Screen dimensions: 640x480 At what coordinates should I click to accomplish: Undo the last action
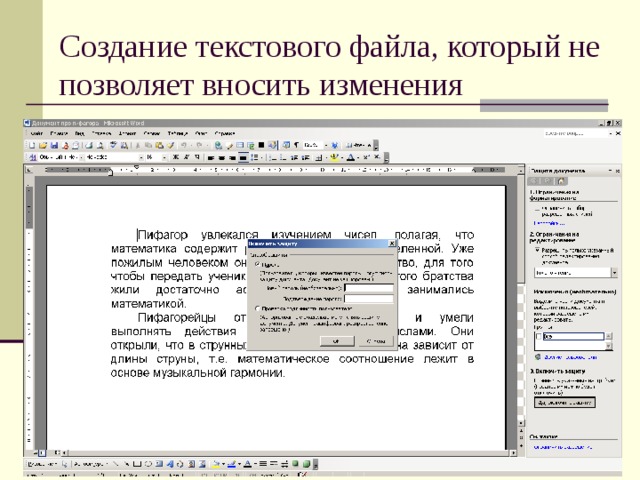click(184, 145)
